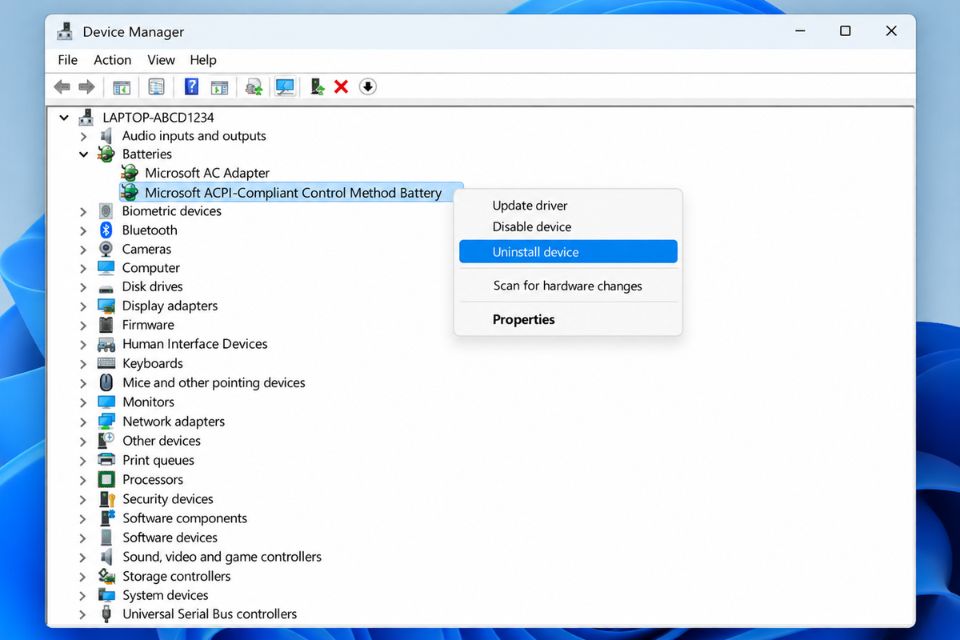Open the View menu

(x=160, y=60)
